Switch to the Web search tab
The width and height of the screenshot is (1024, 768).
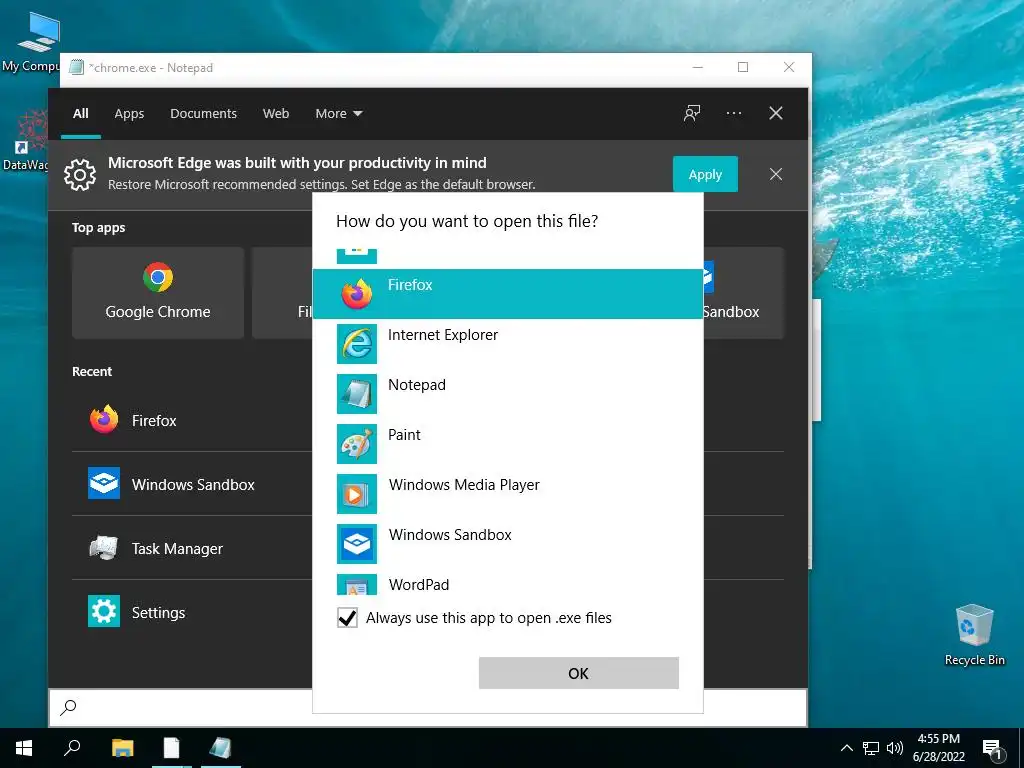pyautogui.click(x=276, y=114)
